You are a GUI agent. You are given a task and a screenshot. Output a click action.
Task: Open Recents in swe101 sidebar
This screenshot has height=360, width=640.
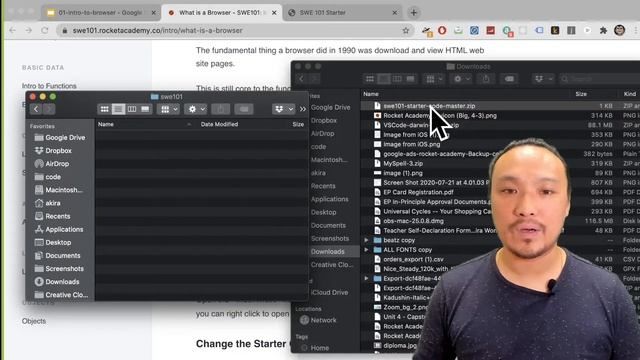53,216
